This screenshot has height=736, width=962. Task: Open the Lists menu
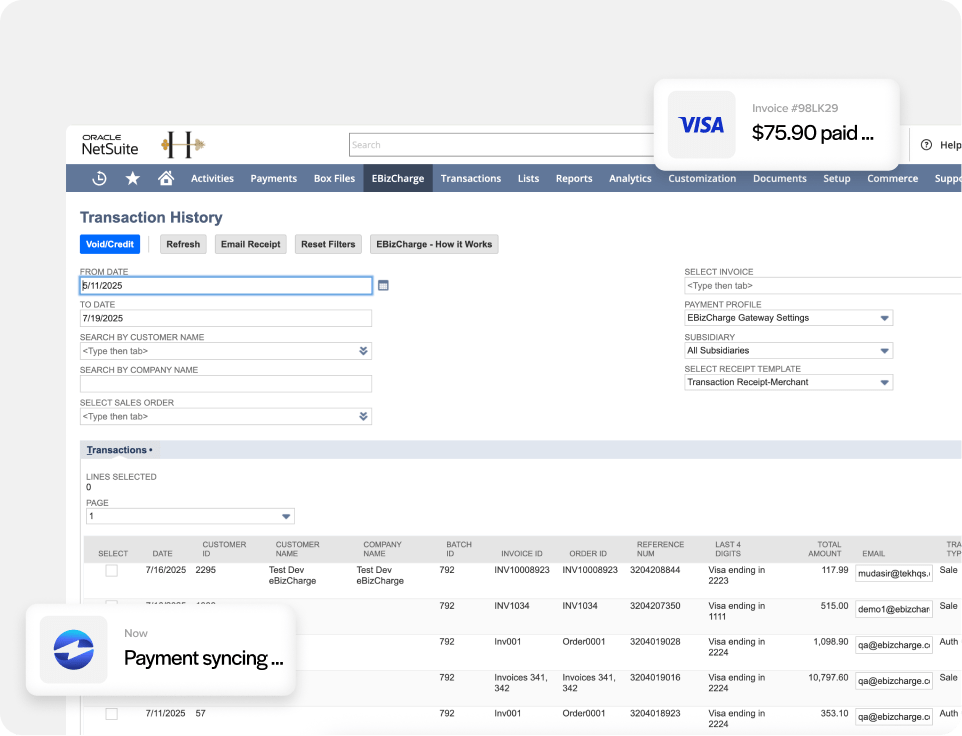point(528,178)
